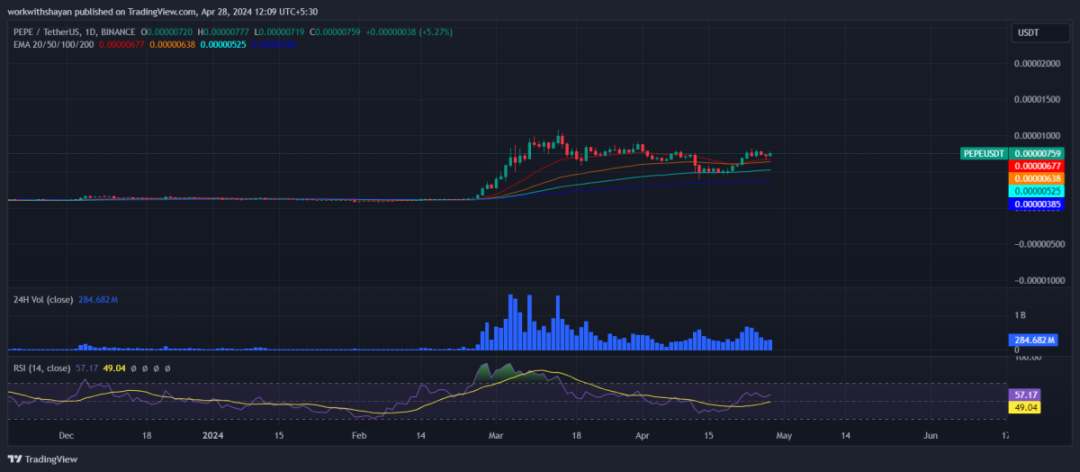Viewport: 1080px width, 472px height.
Task: Click the PEPEUSDT price label tag
Action: 982,153
